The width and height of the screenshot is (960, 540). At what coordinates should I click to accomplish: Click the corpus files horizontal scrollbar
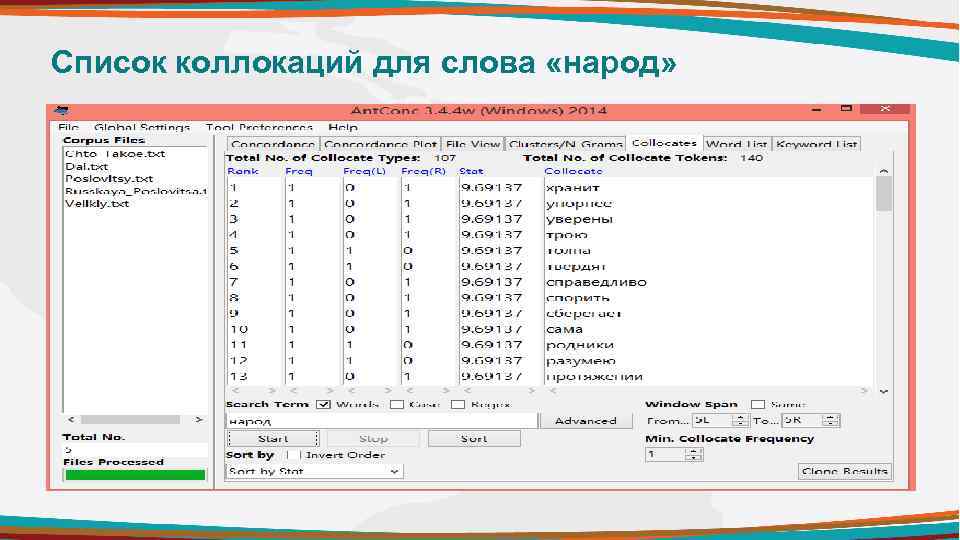[130, 420]
